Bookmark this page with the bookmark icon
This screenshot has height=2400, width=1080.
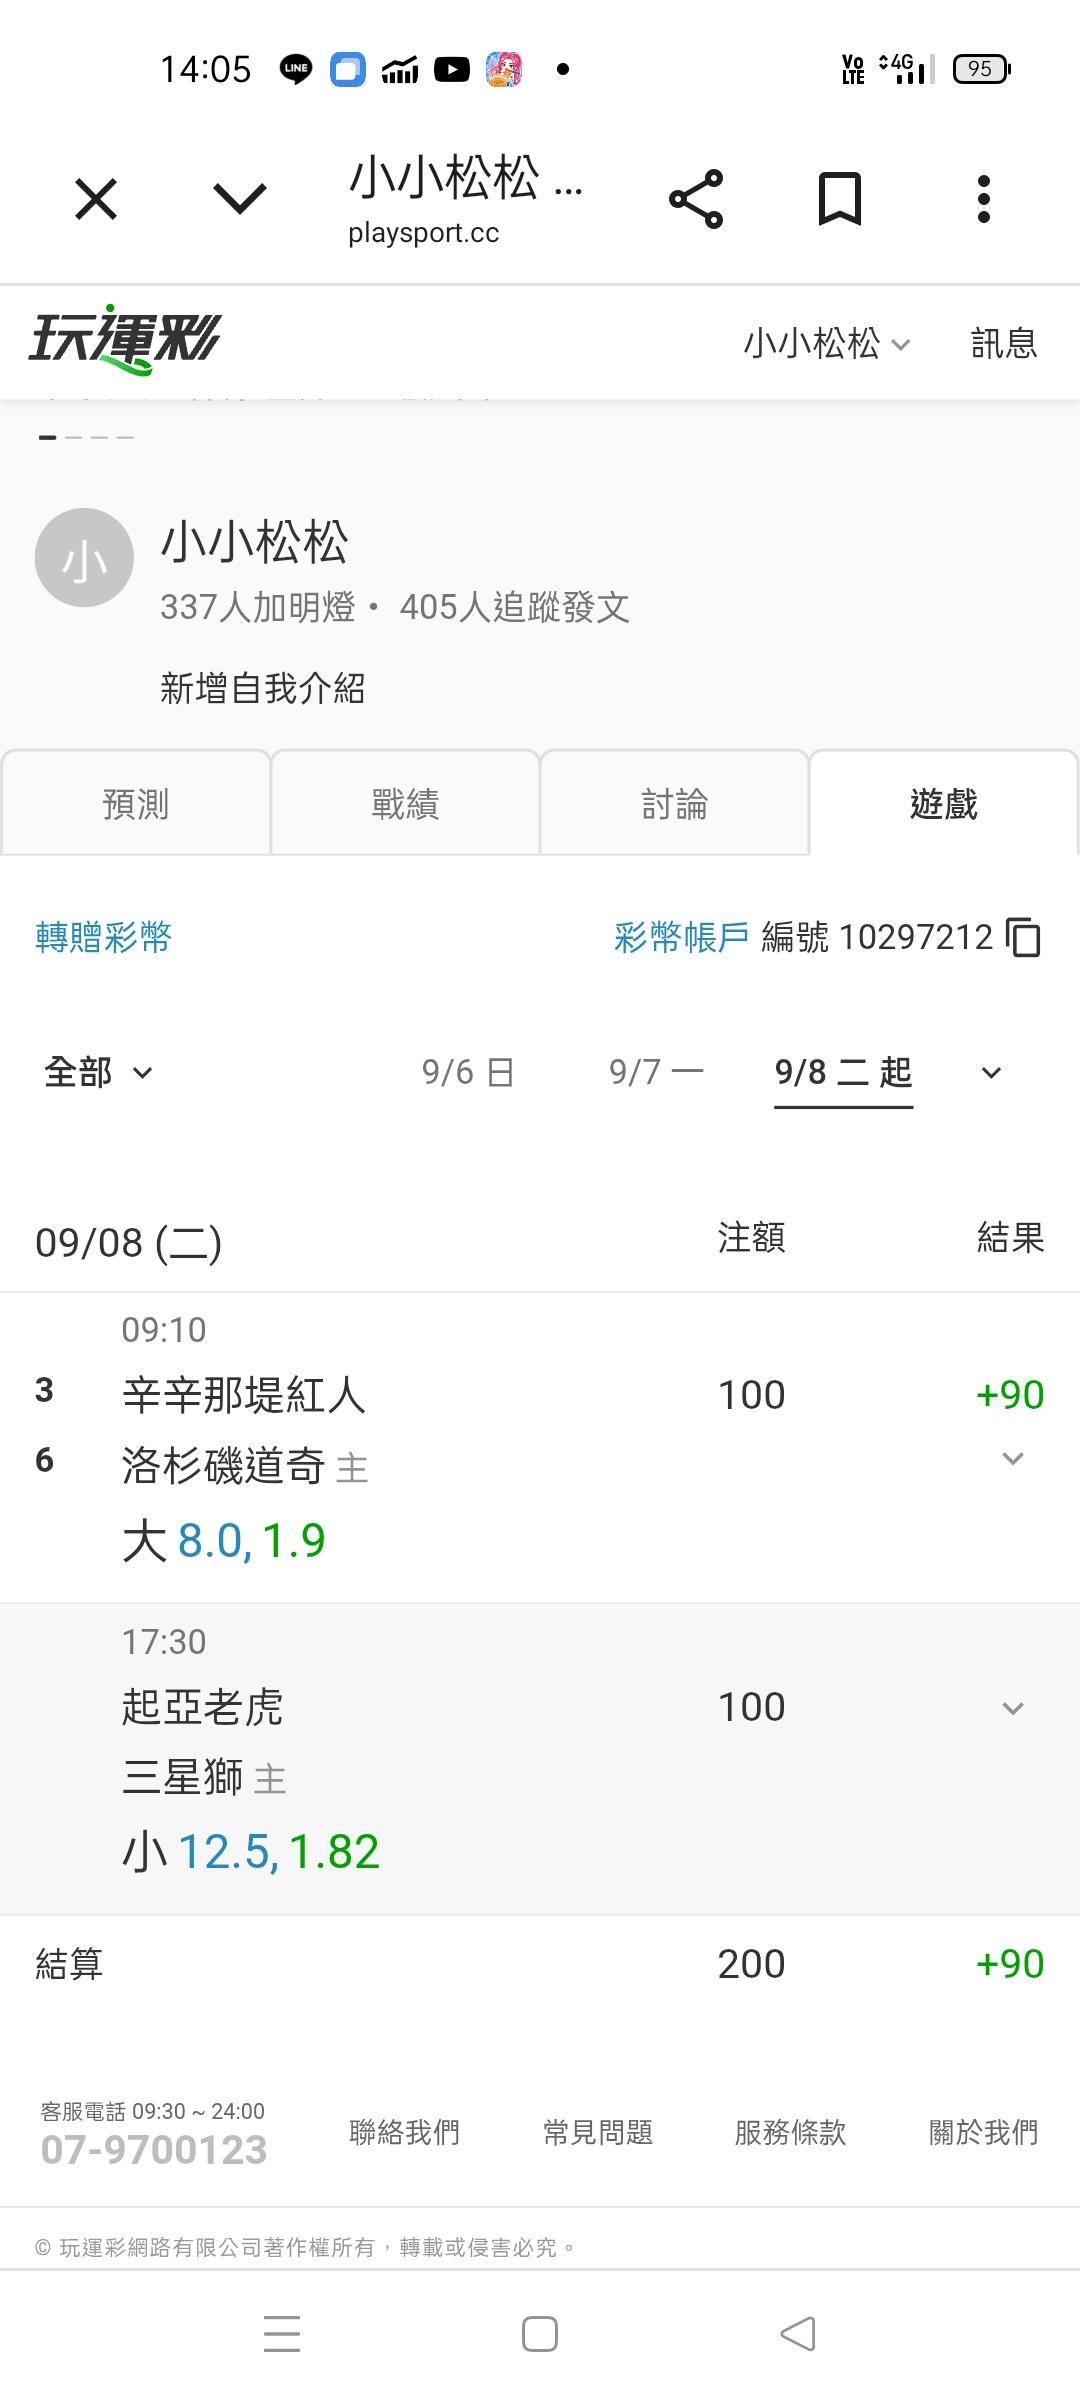[x=840, y=198]
